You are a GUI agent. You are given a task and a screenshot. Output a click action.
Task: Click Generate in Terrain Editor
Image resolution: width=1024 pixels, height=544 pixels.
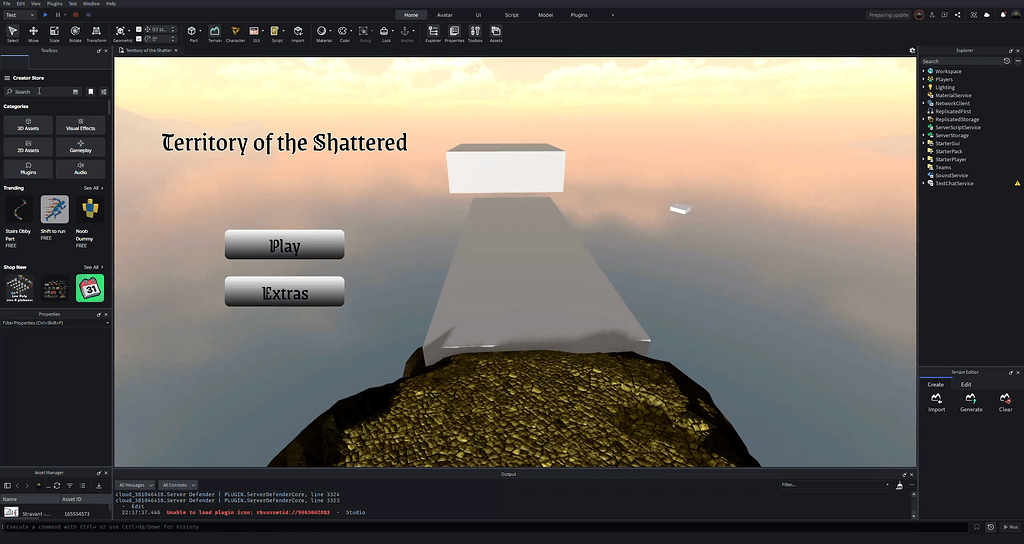click(970, 402)
